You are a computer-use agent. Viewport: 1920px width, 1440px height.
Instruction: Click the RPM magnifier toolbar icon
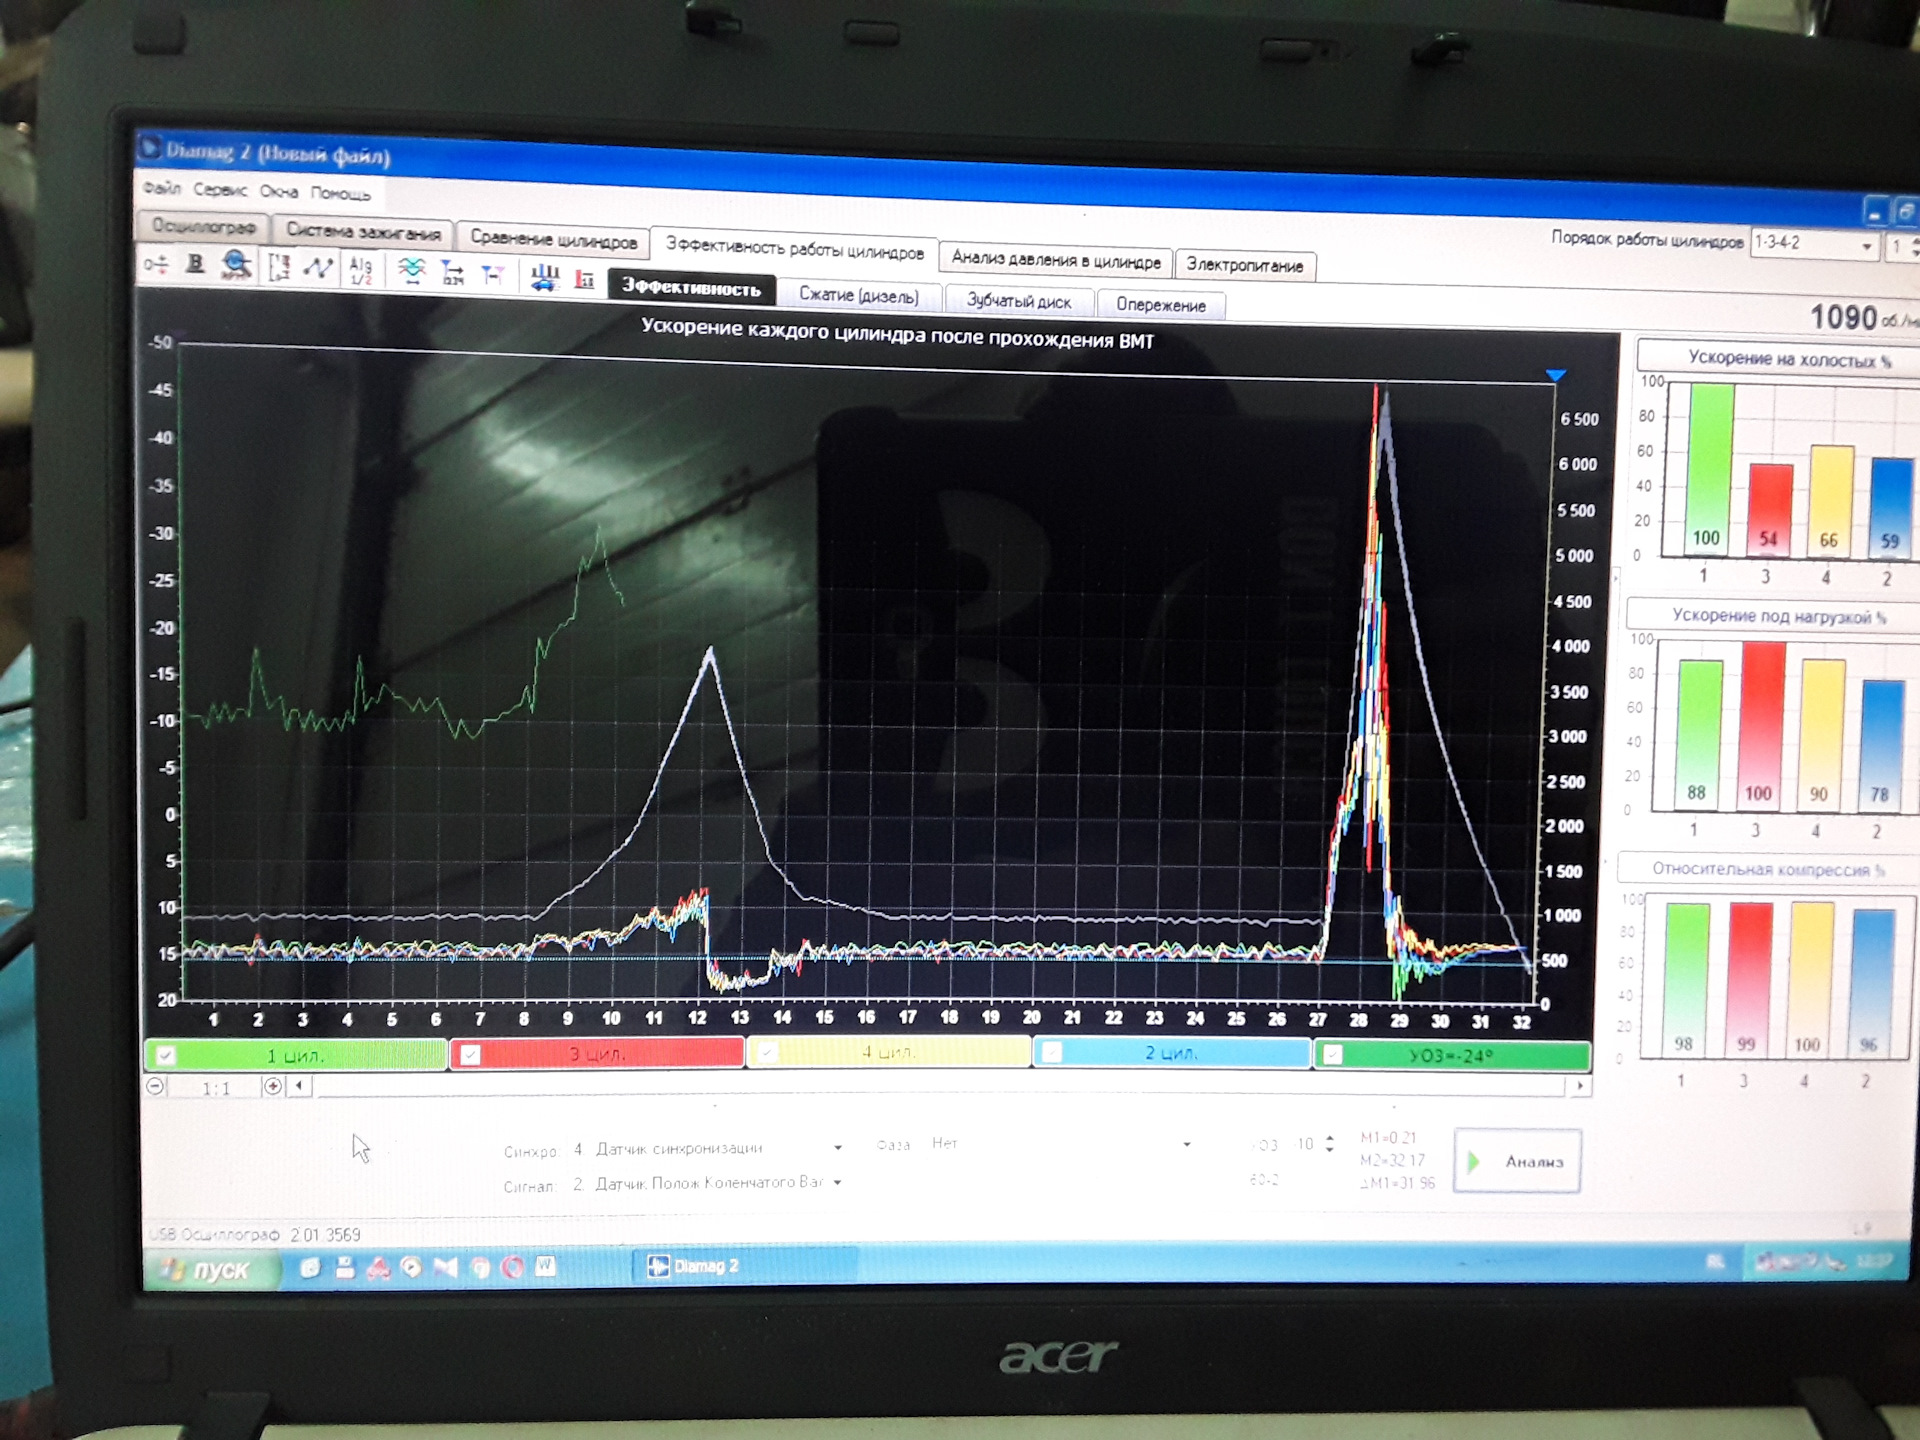pyautogui.click(x=236, y=265)
